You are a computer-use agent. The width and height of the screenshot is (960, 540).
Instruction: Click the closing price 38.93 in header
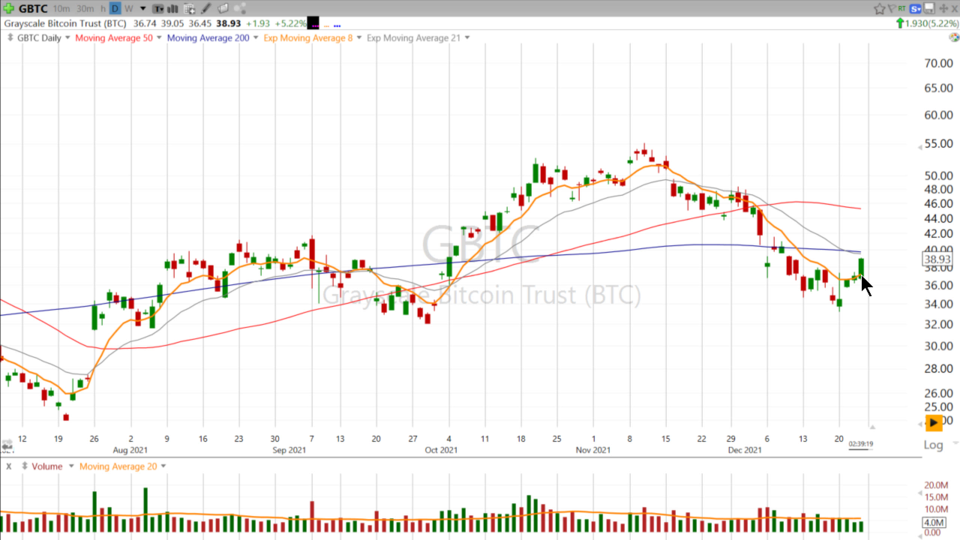[228, 23]
